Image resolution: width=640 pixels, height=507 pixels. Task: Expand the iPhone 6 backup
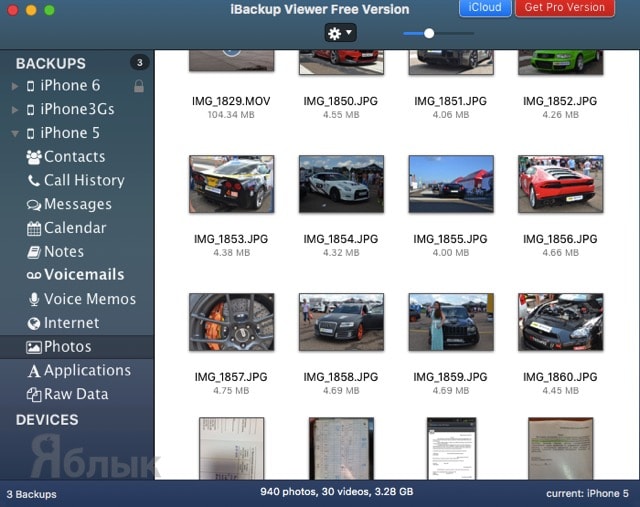click(15, 86)
